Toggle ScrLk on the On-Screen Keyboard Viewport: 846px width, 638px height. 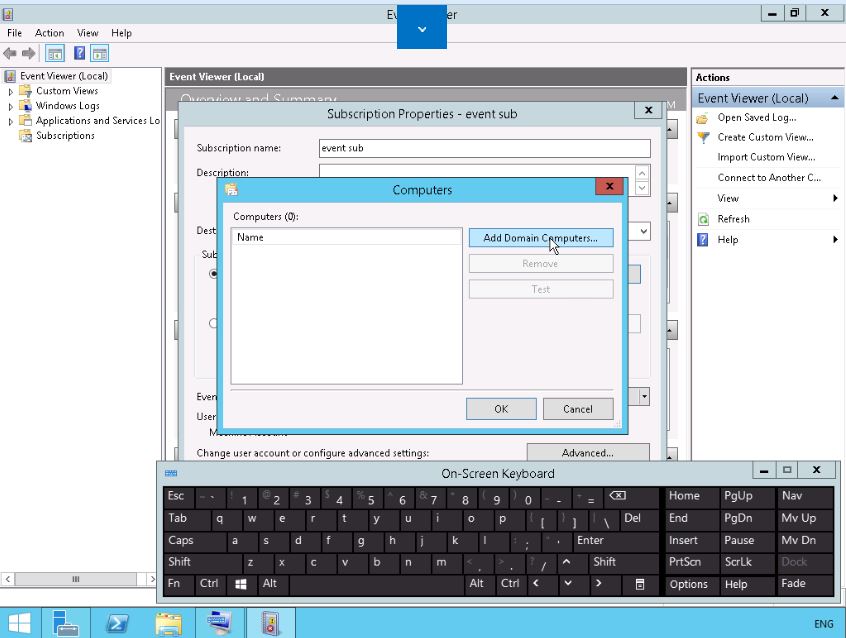pos(738,562)
